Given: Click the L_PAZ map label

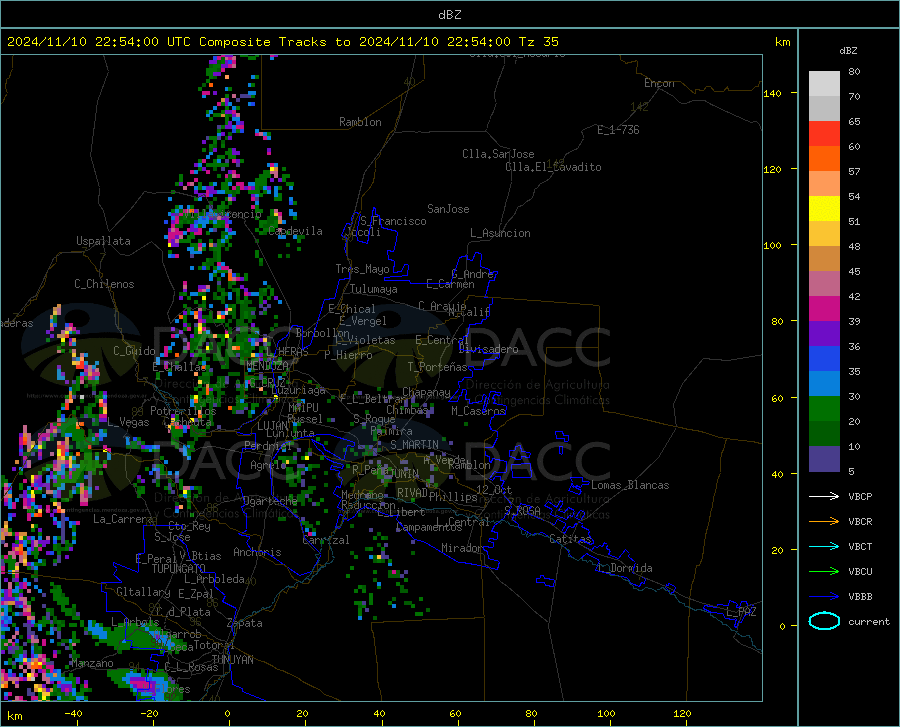Looking at the screenshot, I should coord(741,612).
